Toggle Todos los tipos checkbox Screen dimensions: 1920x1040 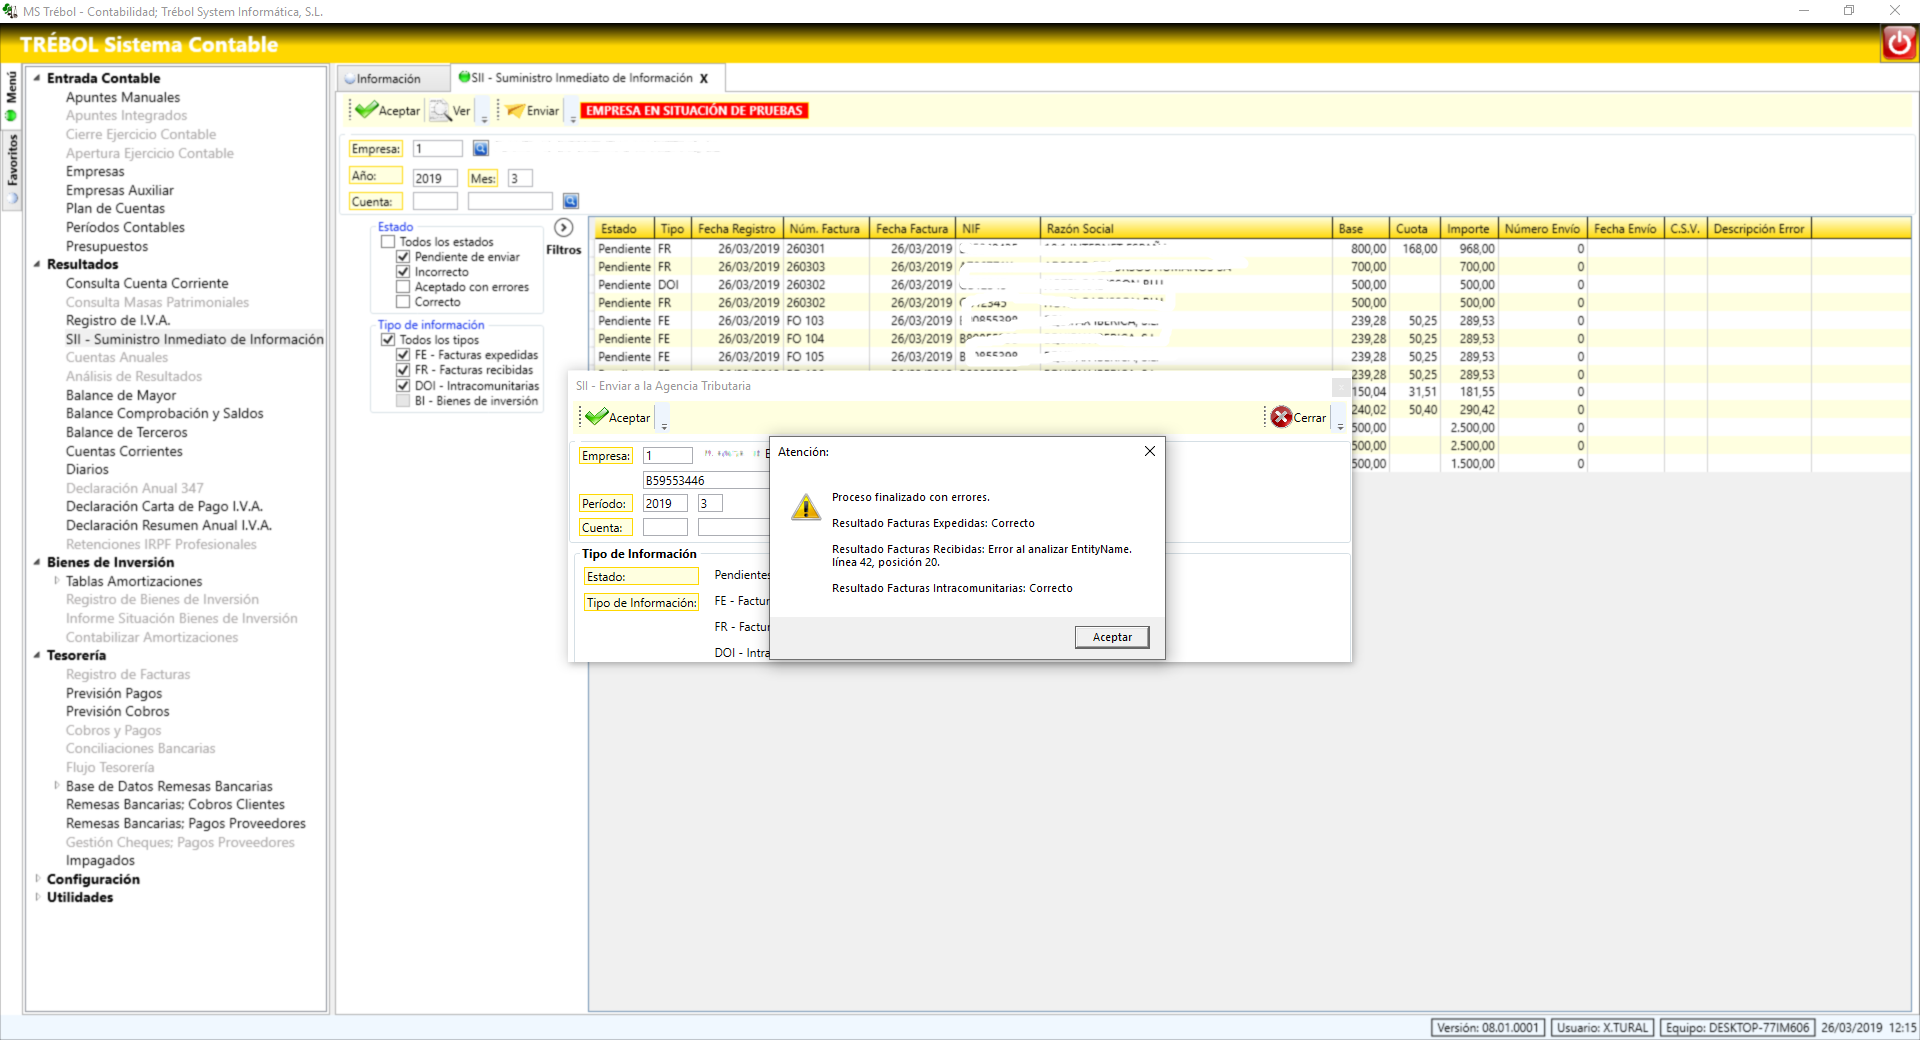pos(388,340)
